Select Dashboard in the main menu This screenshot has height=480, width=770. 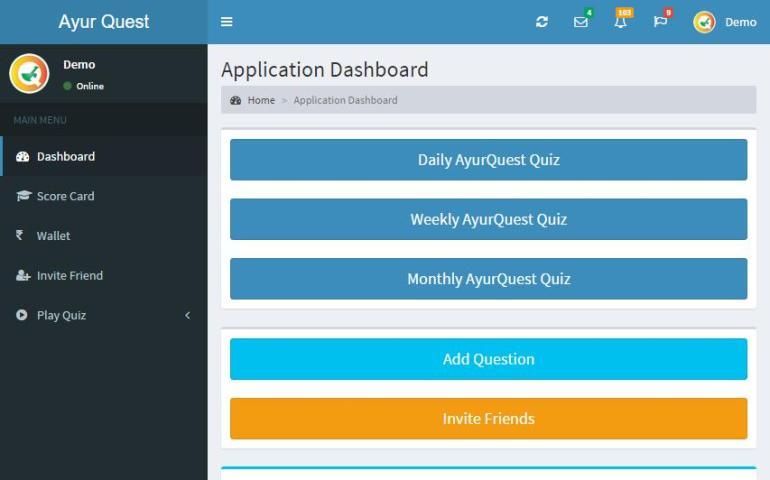click(x=66, y=156)
